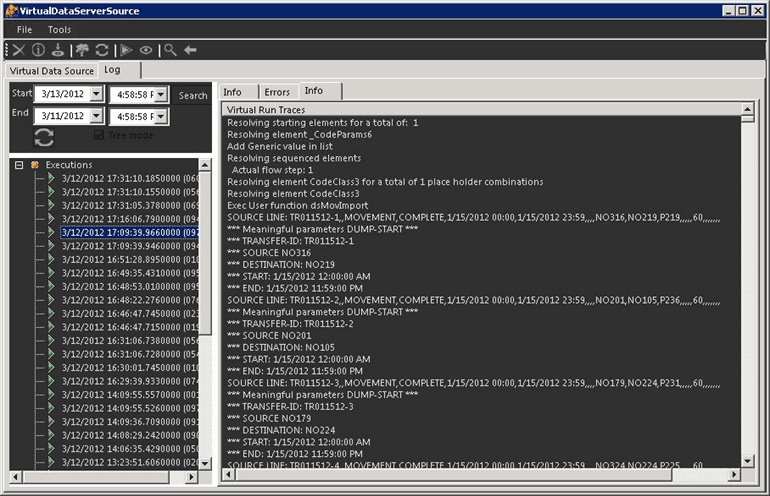770x496 pixels.
Task: Click the Executions root node icon
Action: point(35,165)
